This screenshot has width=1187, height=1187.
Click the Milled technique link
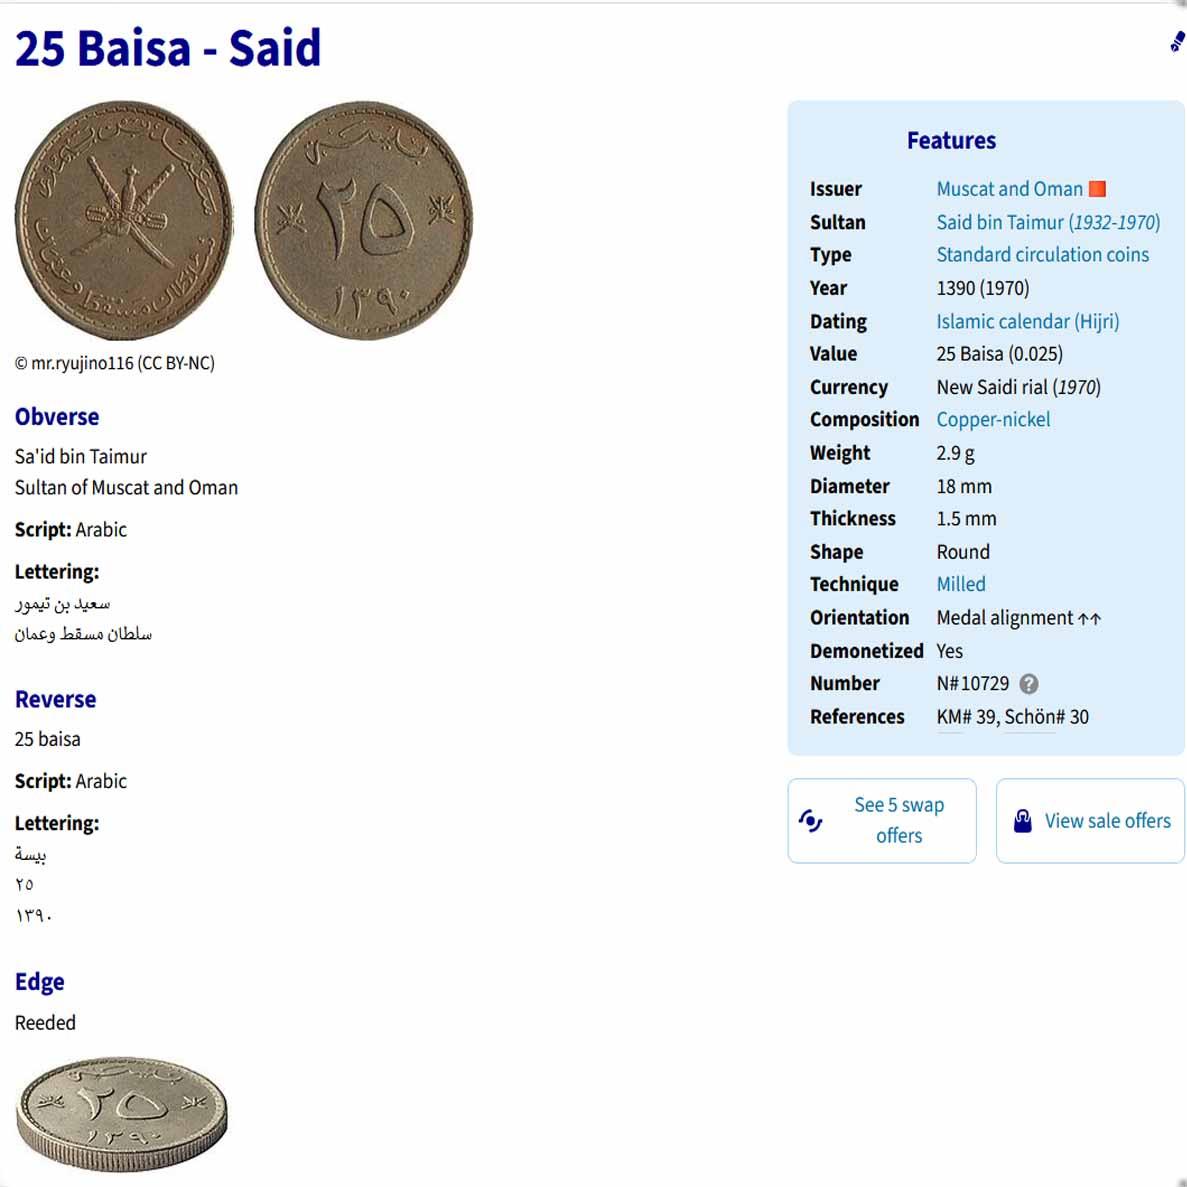pos(961,584)
